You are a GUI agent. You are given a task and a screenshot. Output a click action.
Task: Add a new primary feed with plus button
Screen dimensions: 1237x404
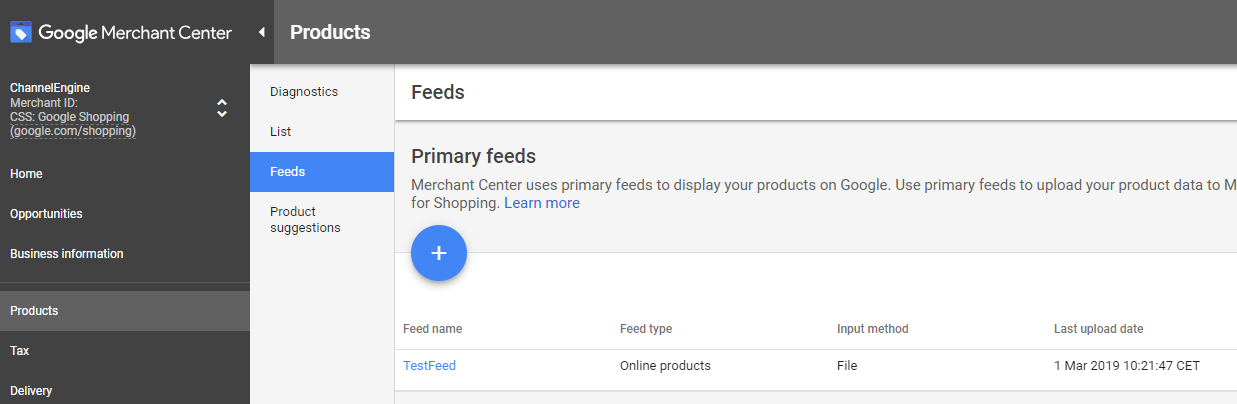438,253
